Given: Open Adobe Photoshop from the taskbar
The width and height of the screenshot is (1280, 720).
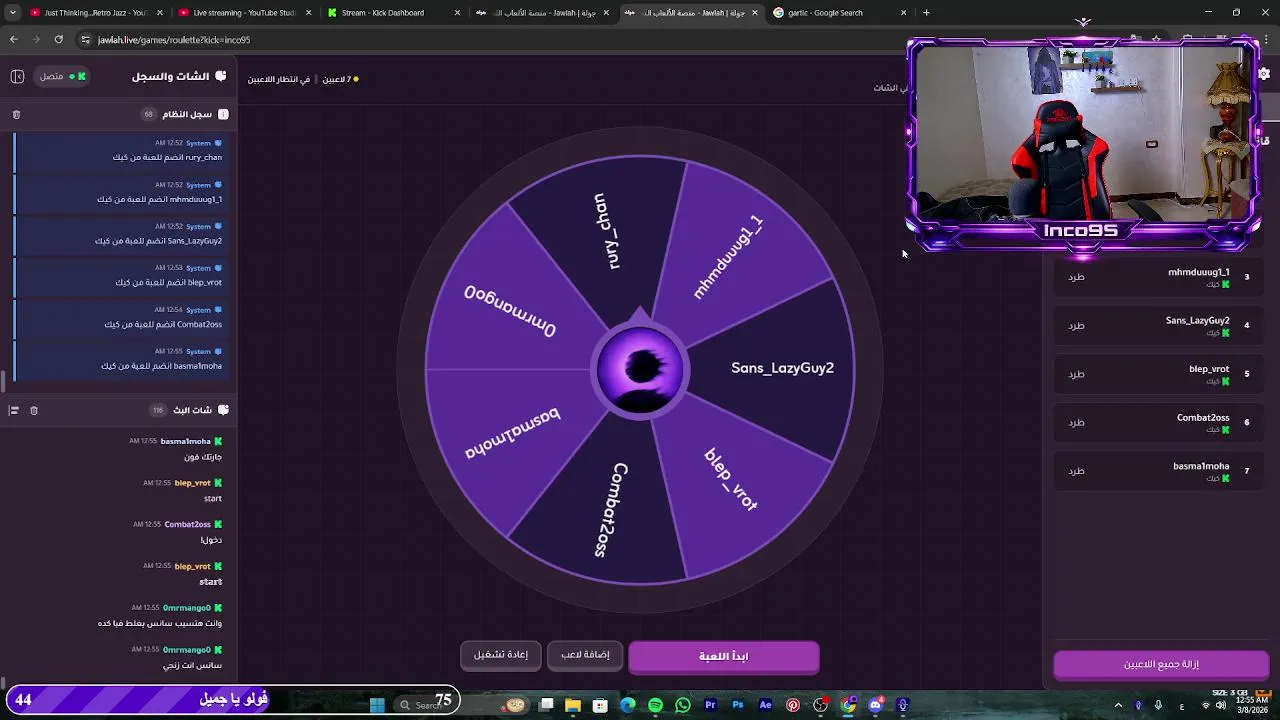Looking at the screenshot, I should (x=738, y=705).
